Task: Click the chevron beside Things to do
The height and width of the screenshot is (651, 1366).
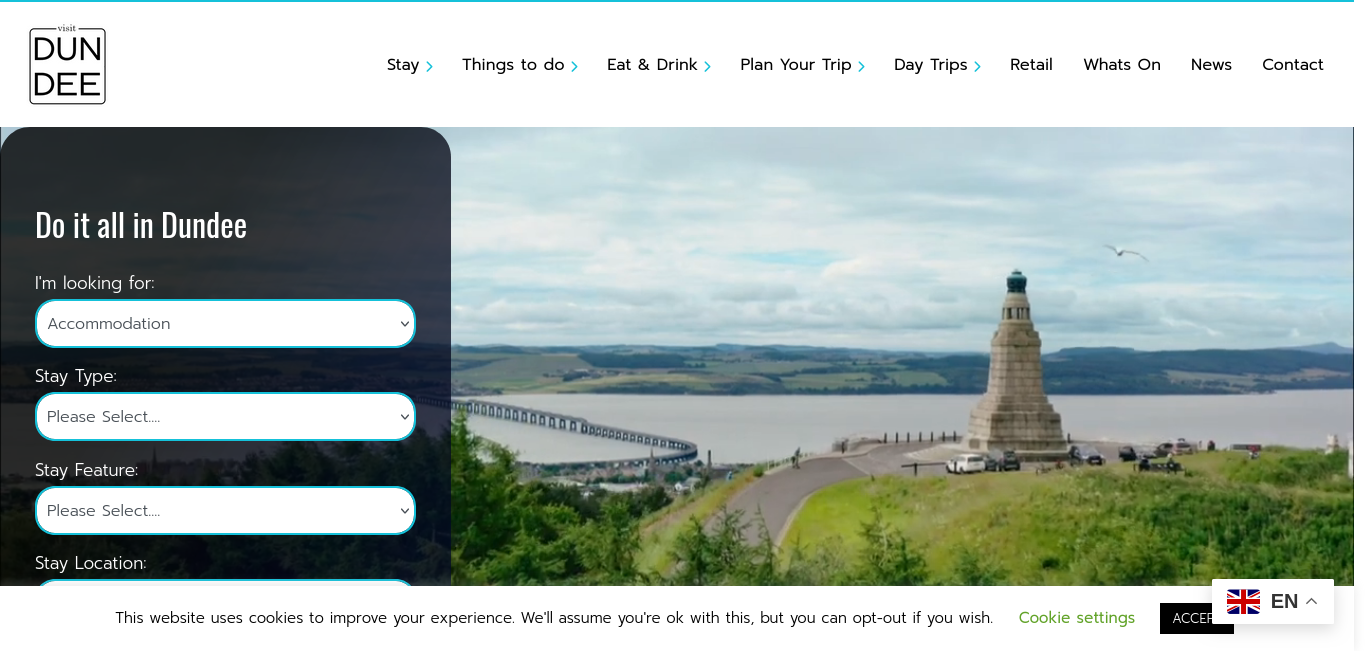Action: pyautogui.click(x=574, y=66)
